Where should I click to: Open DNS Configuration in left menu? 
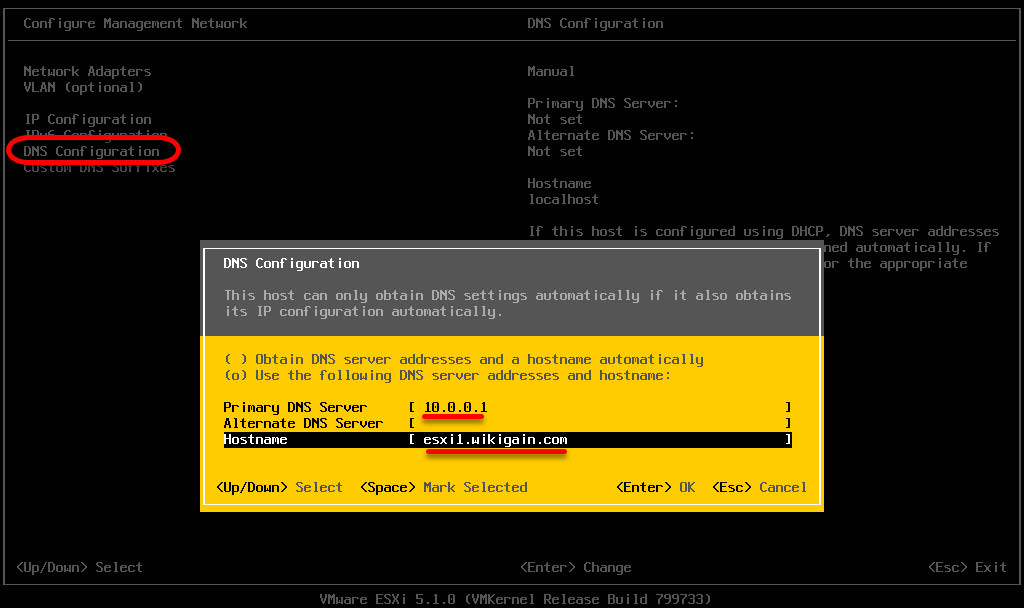tap(91, 151)
